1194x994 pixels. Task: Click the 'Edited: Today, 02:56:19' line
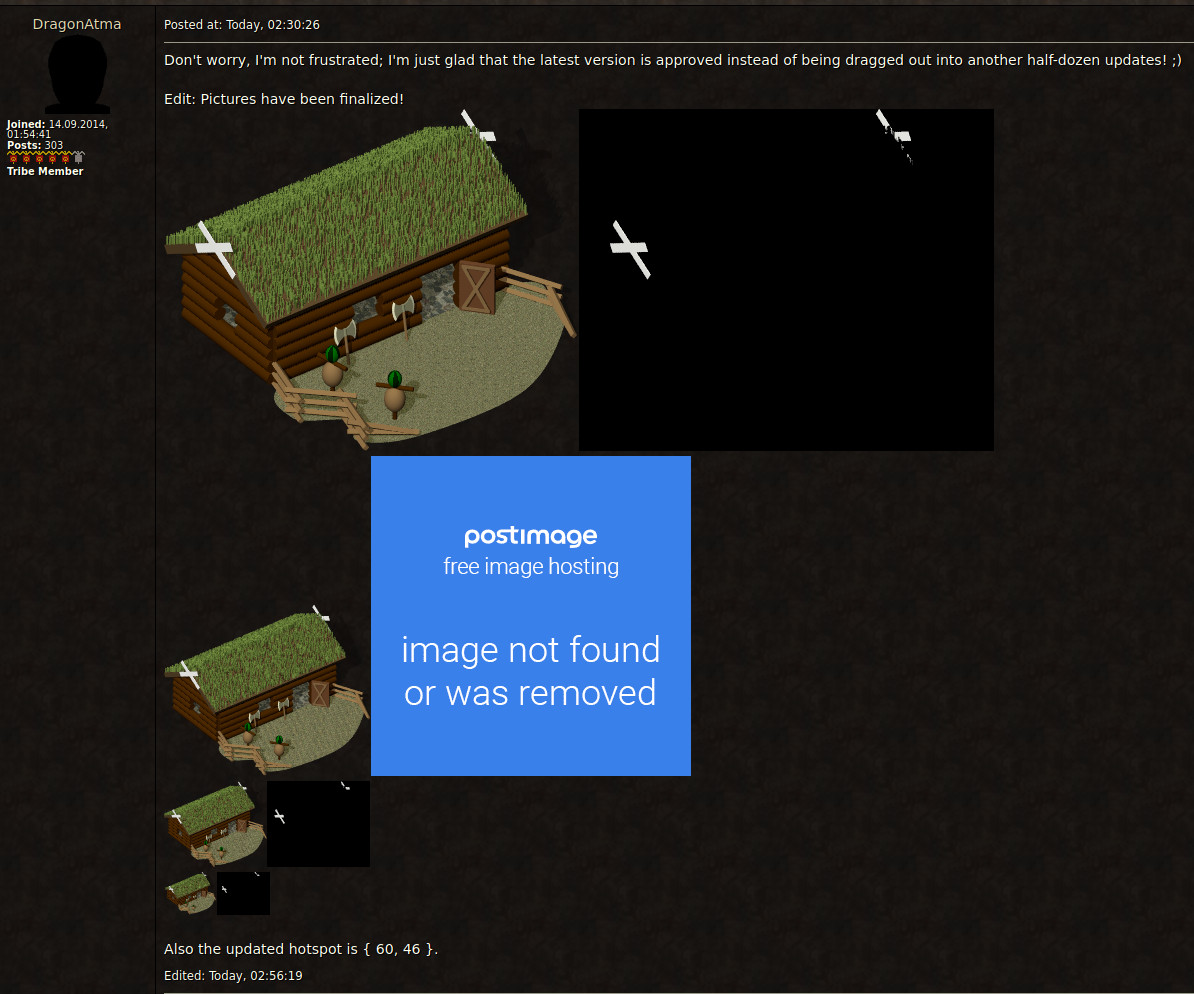coord(233,975)
